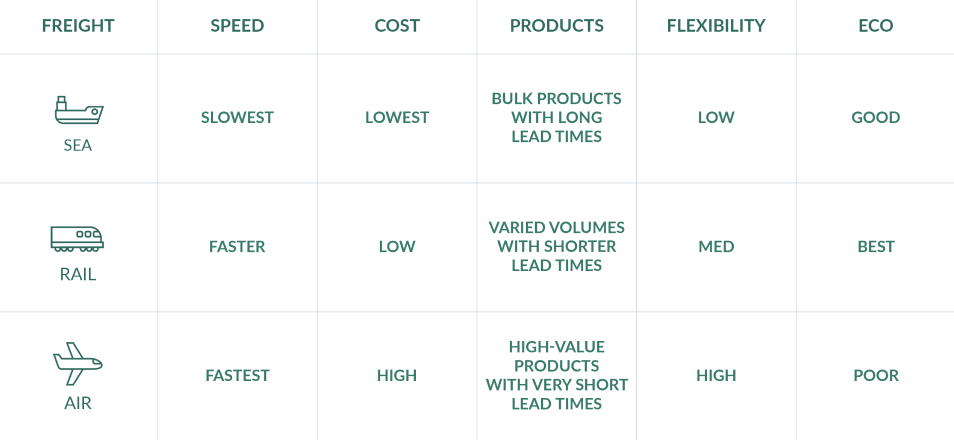Select the SEA label under the ship

pos(78,145)
